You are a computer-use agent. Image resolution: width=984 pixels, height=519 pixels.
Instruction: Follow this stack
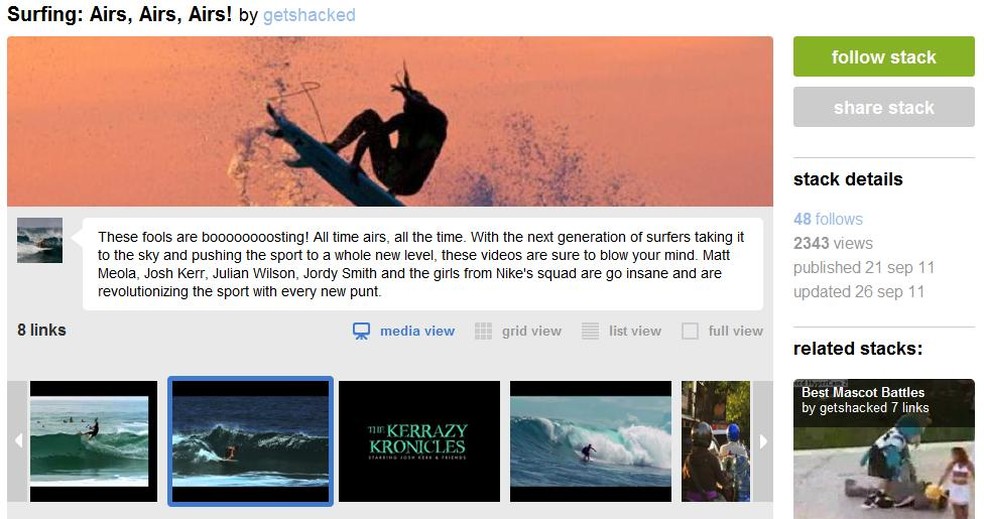[884, 56]
